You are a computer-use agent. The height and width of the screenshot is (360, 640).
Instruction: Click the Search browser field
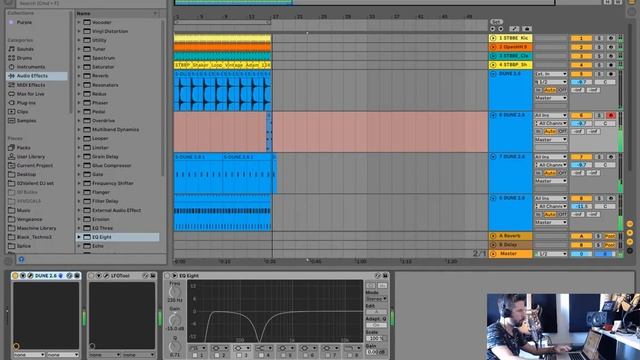(x=90, y=3)
